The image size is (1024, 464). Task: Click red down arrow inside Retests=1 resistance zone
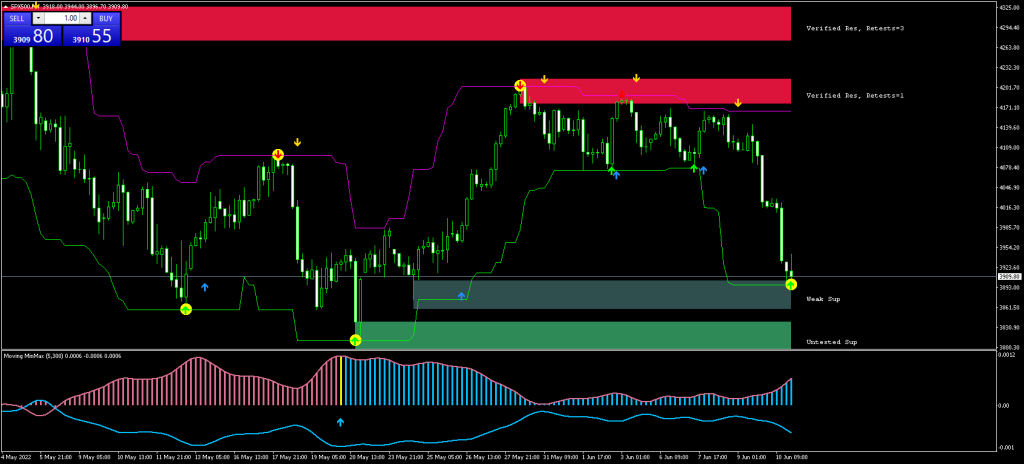[x=622, y=95]
